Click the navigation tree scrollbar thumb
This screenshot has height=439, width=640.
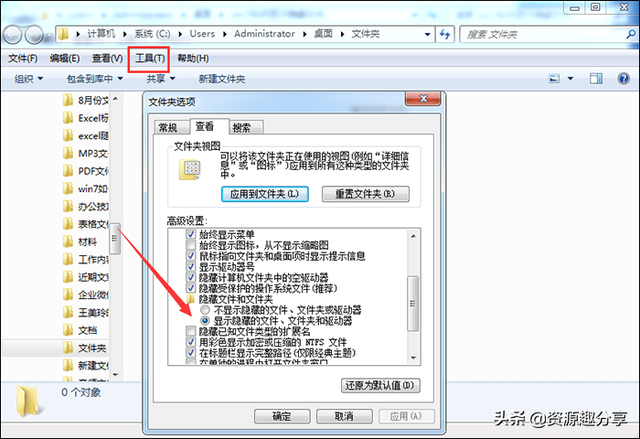115,238
